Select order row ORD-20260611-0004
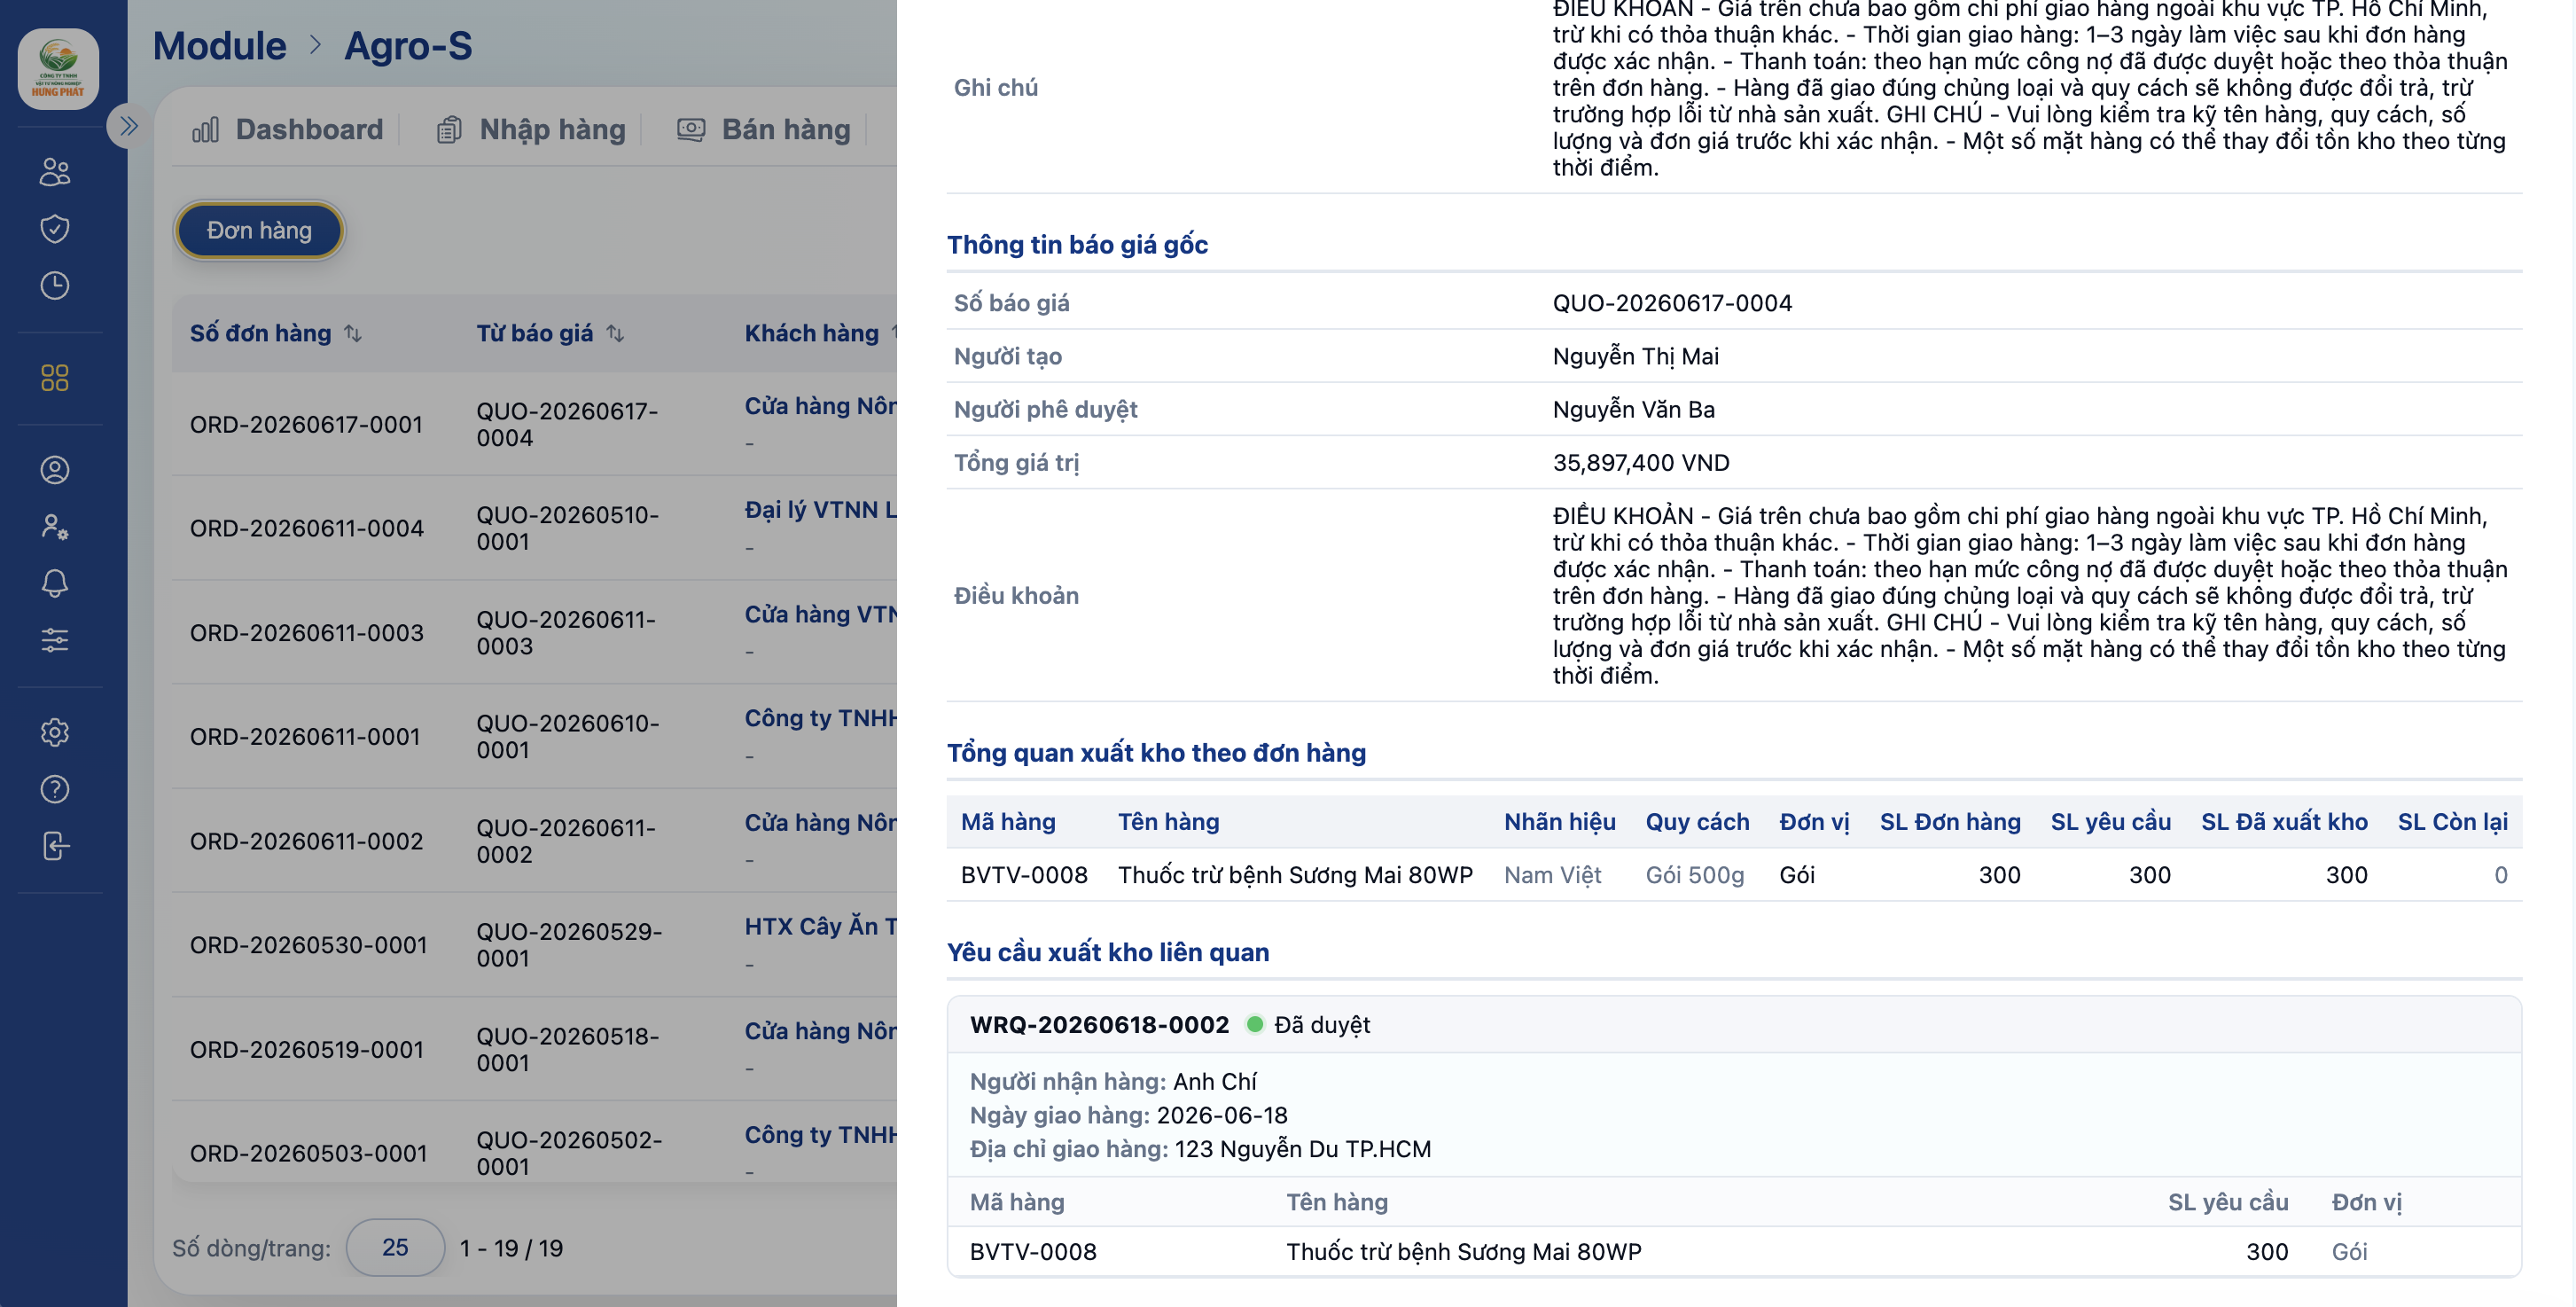The width and height of the screenshot is (2576, 1307). (535, 528)
